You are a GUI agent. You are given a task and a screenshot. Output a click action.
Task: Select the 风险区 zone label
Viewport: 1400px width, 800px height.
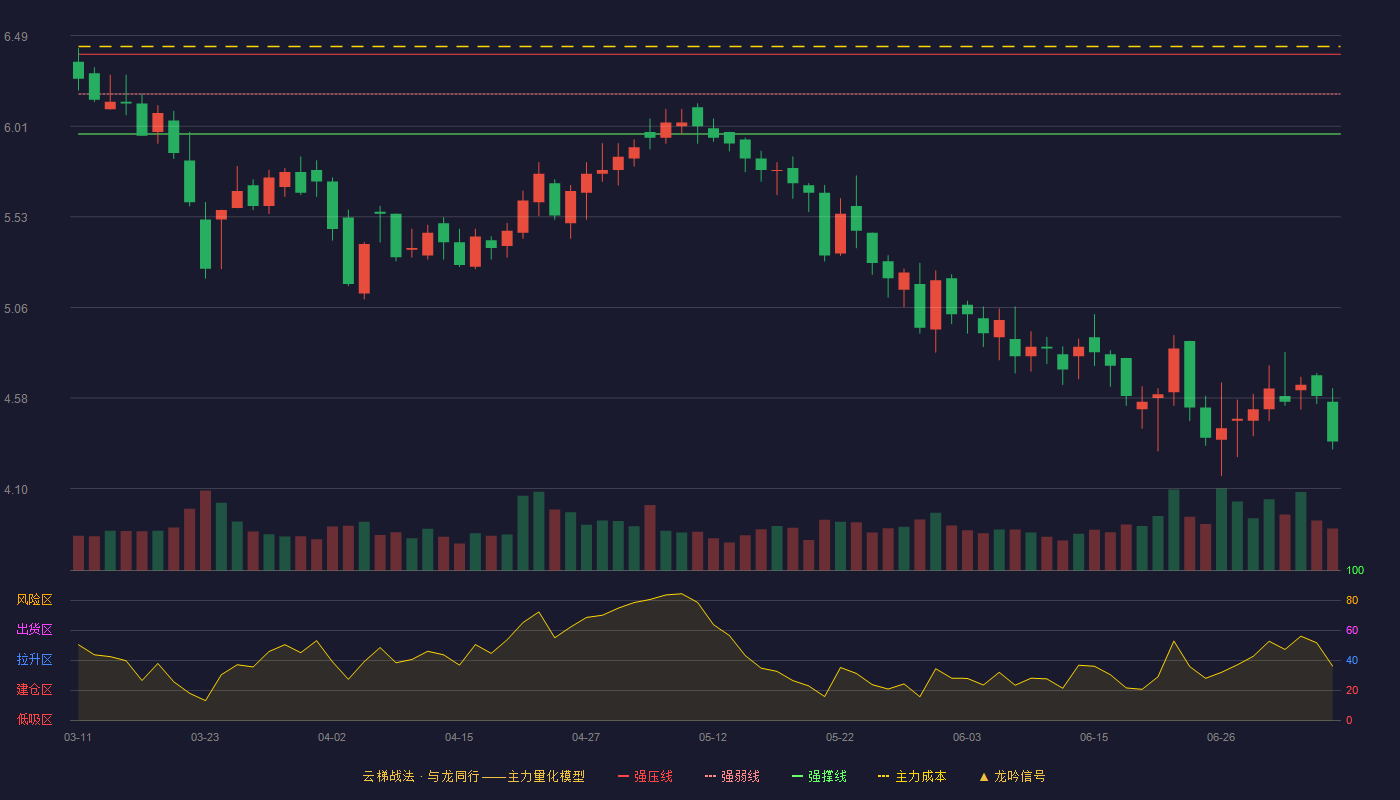[35, 600]
